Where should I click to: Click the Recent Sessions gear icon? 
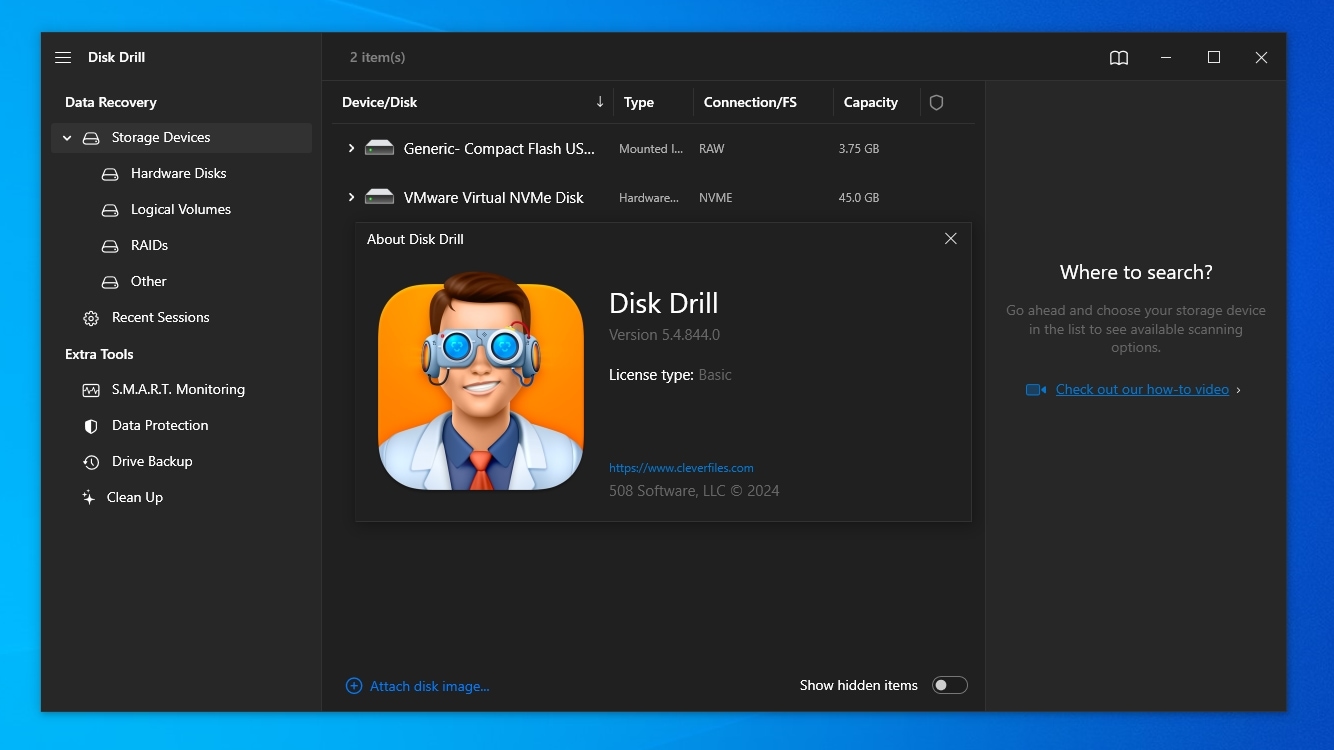pos(91,318)
